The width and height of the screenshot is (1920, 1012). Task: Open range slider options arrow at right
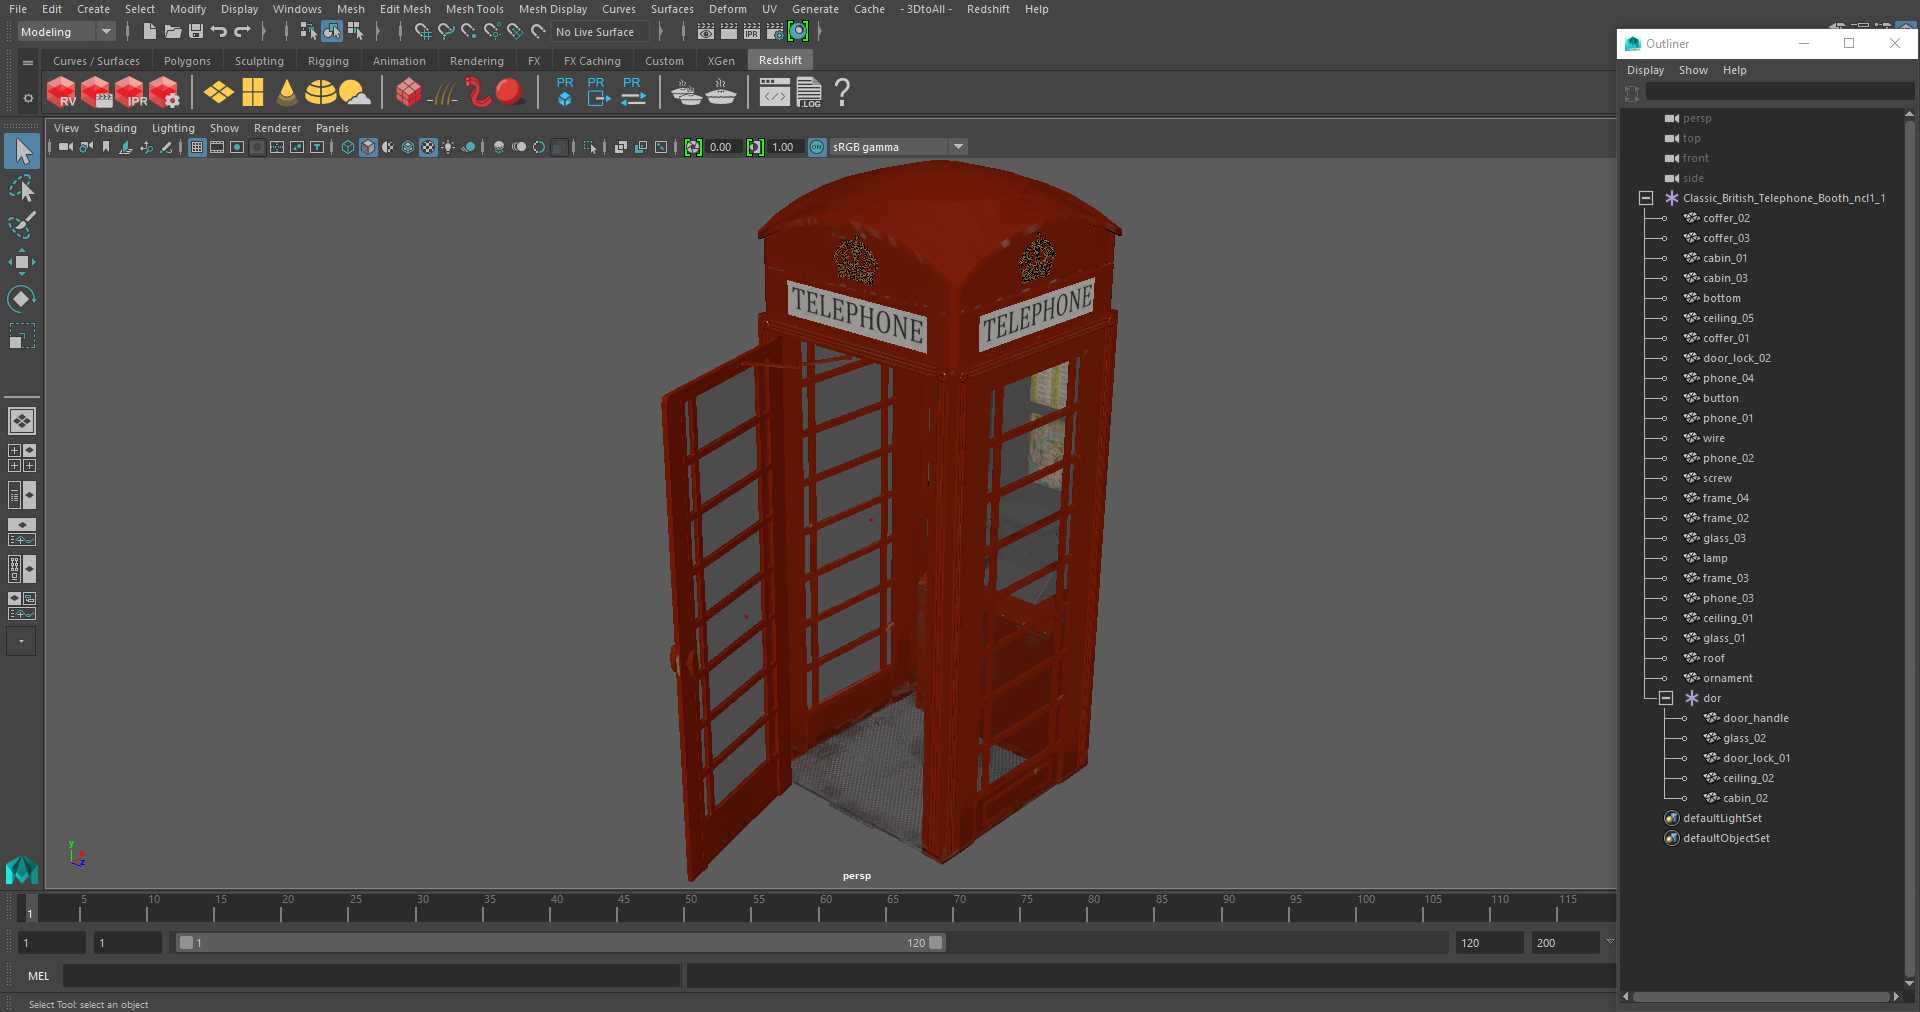click(1609, 942)
